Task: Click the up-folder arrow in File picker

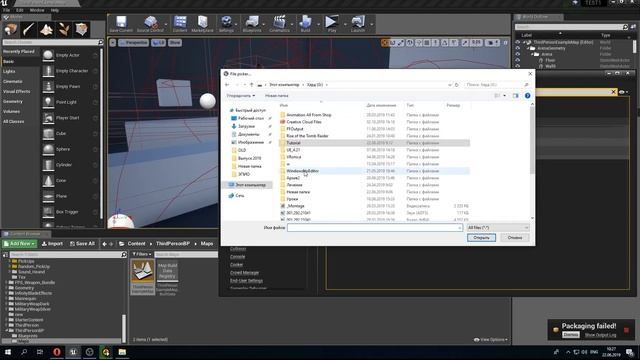Action: (x=251, y=84)
